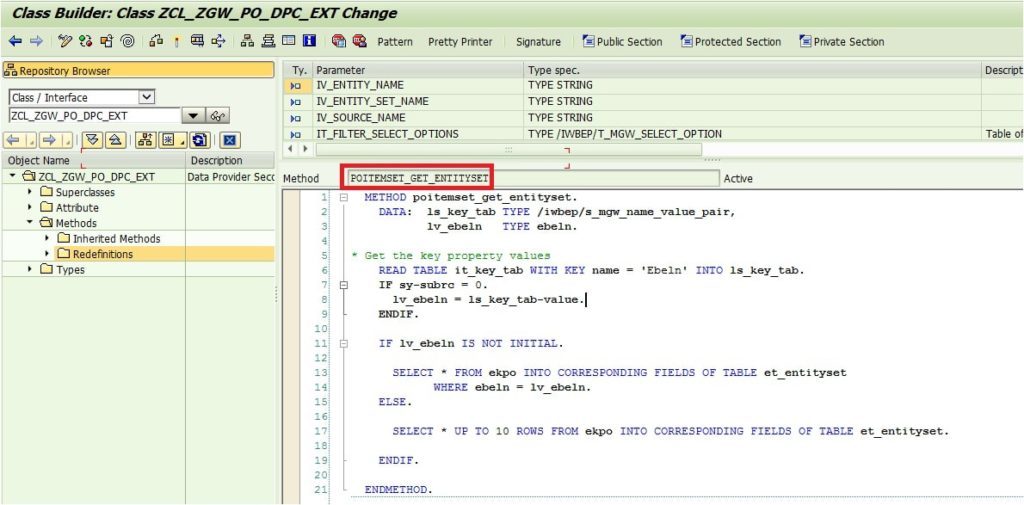
Task: Click the Object Name column header
Action: (94, 161)
